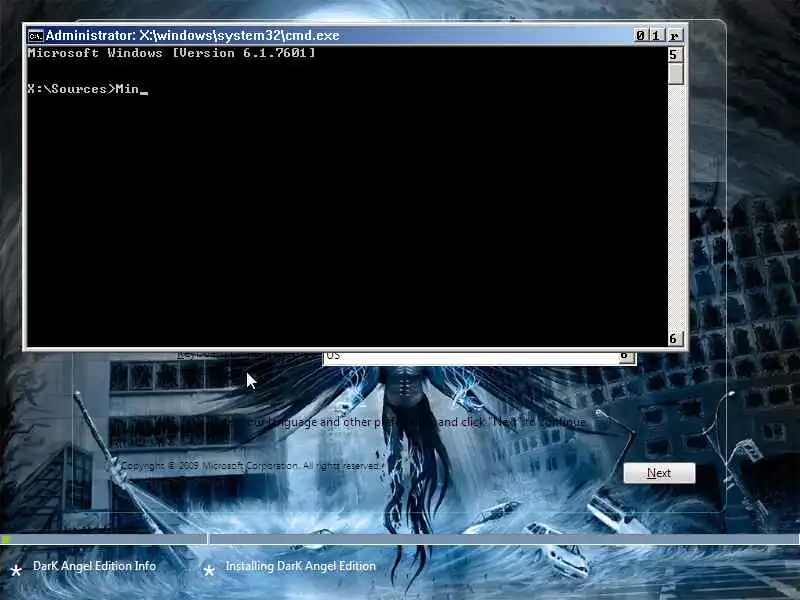Screen dimensions: 800x600
Task: Click the Microsoft Corporation copyright text
Action: click(250, 466)
